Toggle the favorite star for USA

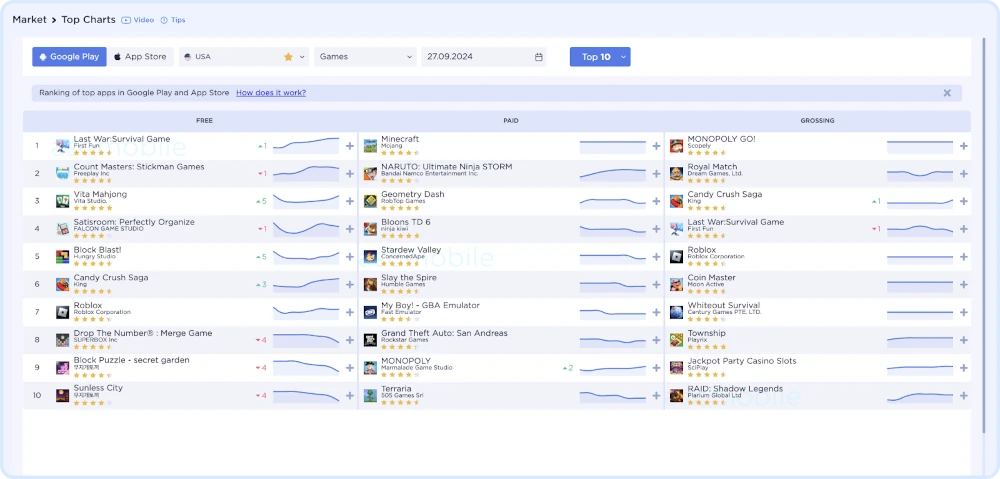(x=288, y=57)
